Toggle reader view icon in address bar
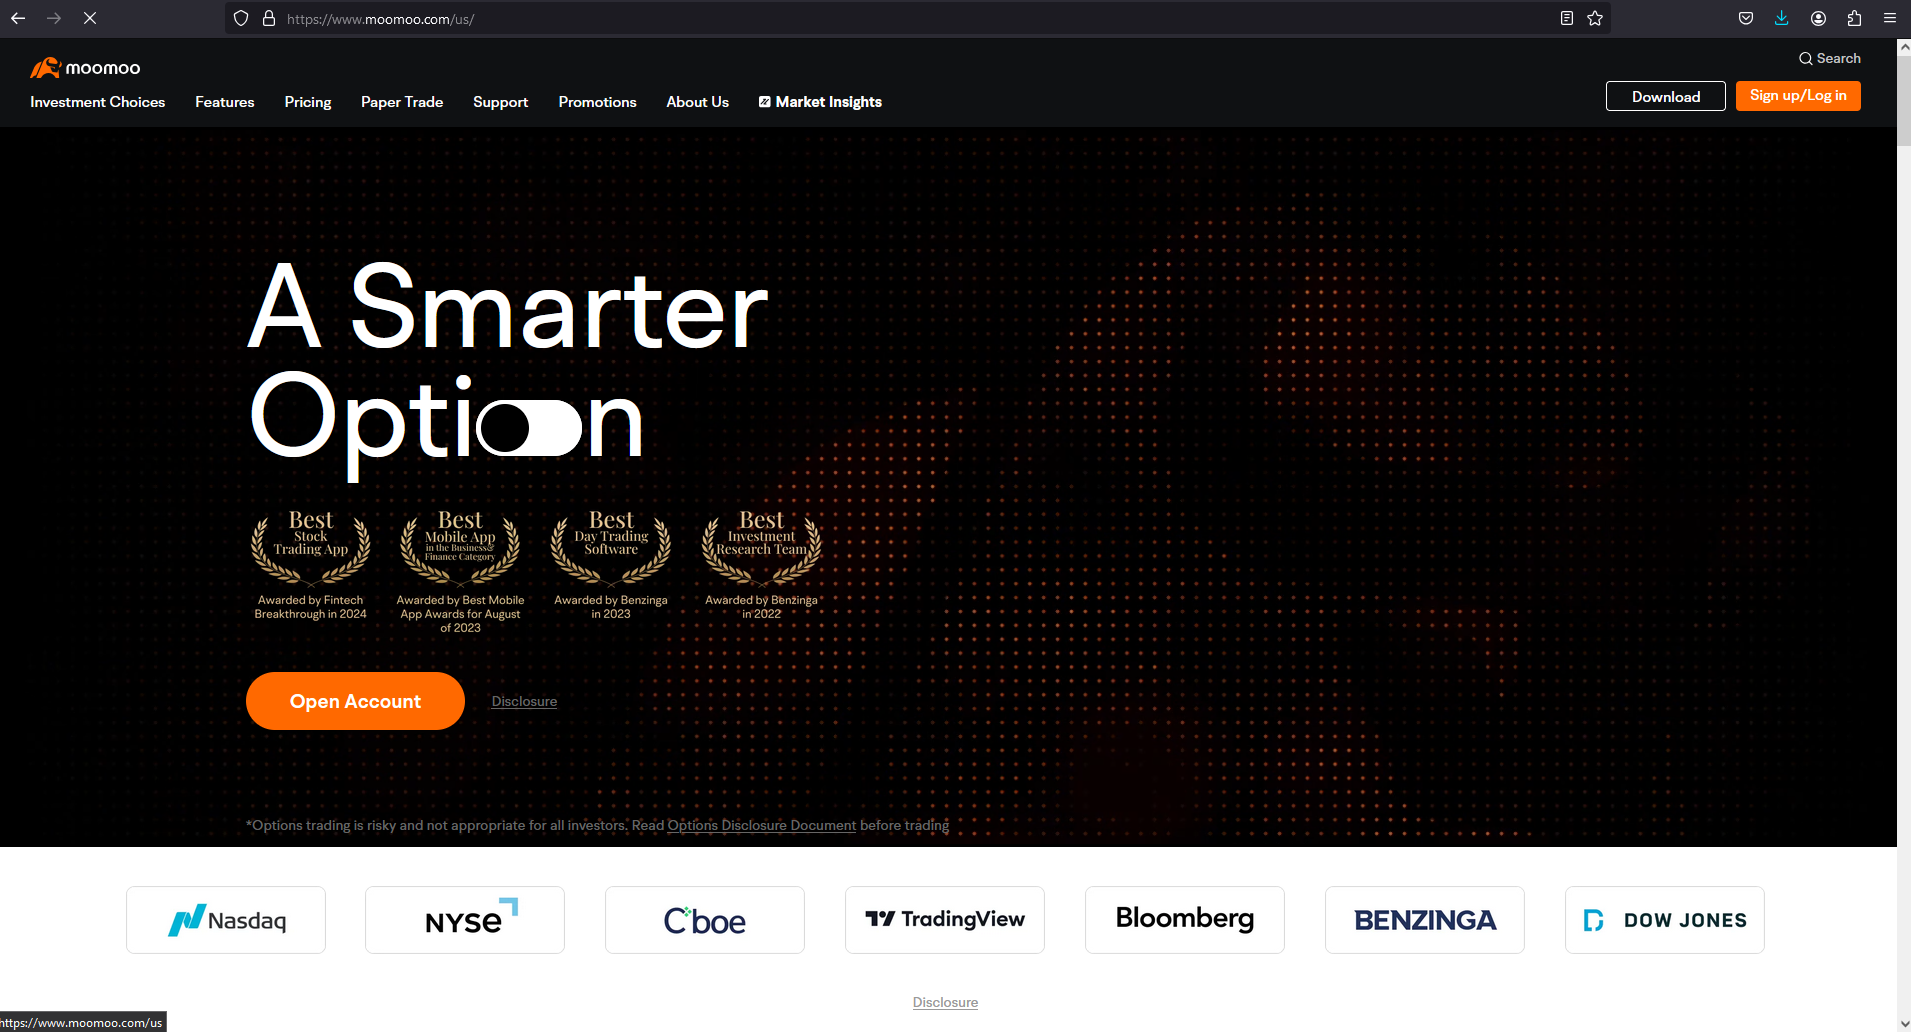The width and height of the screenshot is (1911, 1032). (1567, 18)
